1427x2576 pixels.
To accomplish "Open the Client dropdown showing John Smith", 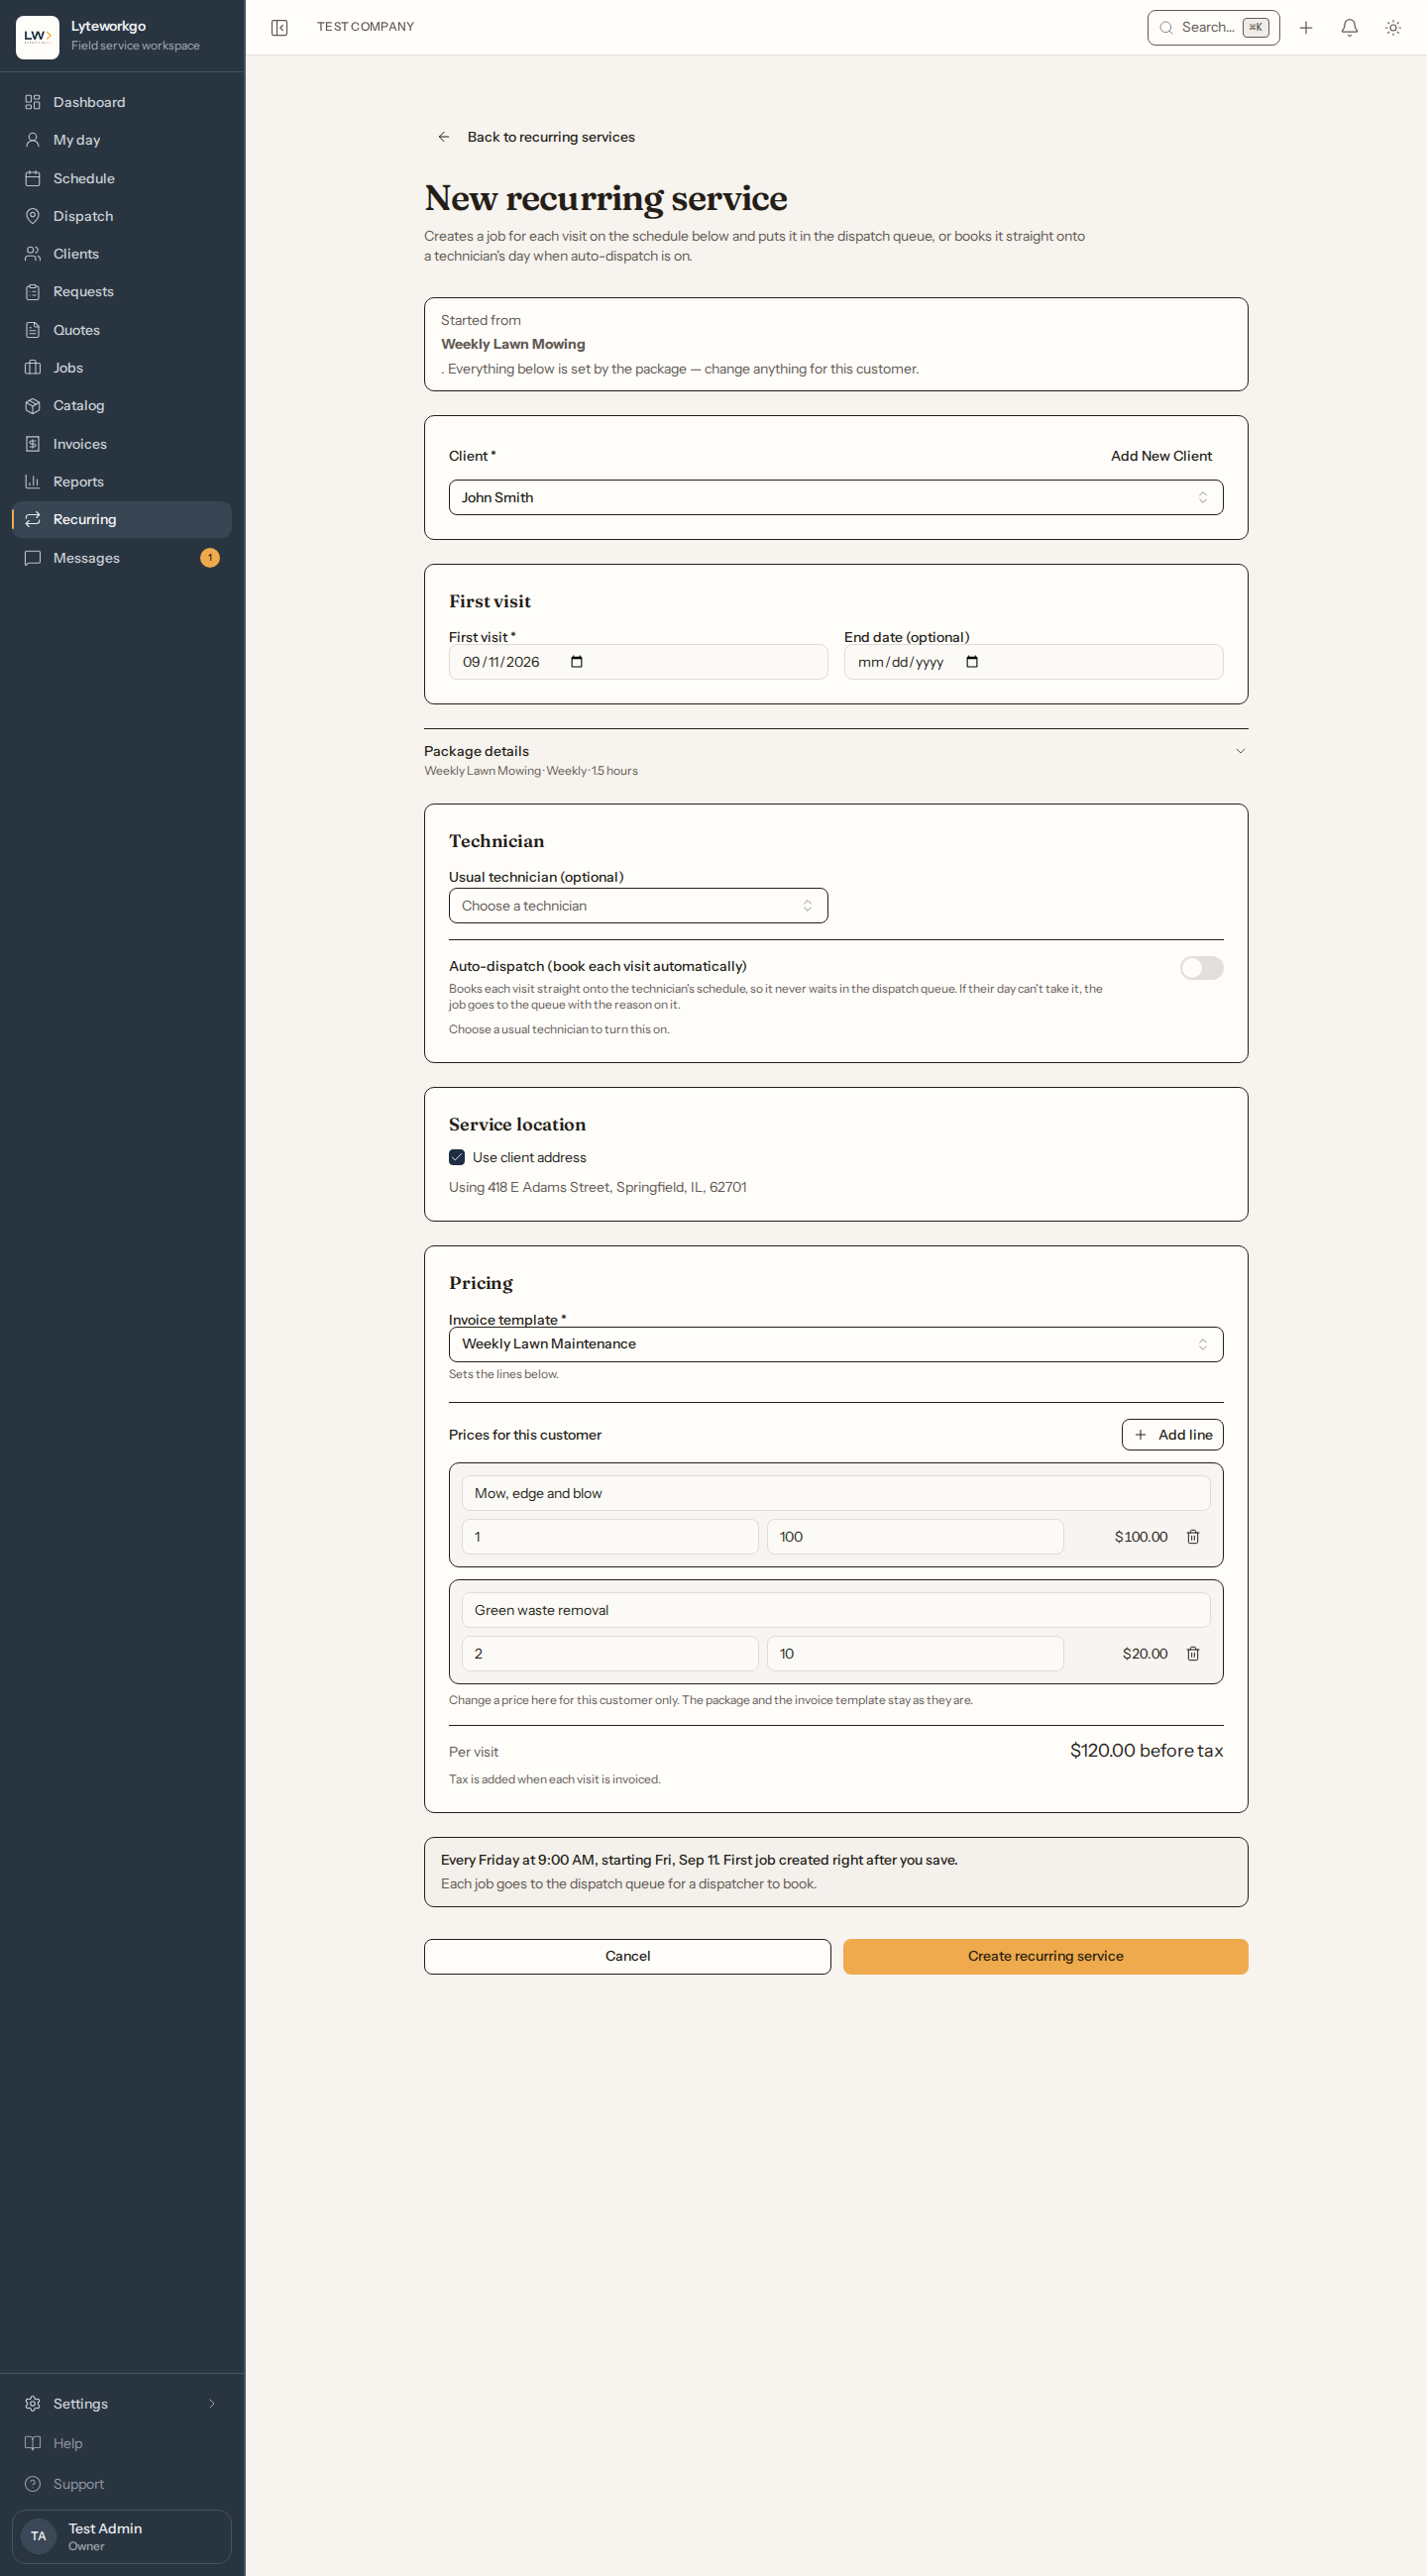I will coord(836,497).
